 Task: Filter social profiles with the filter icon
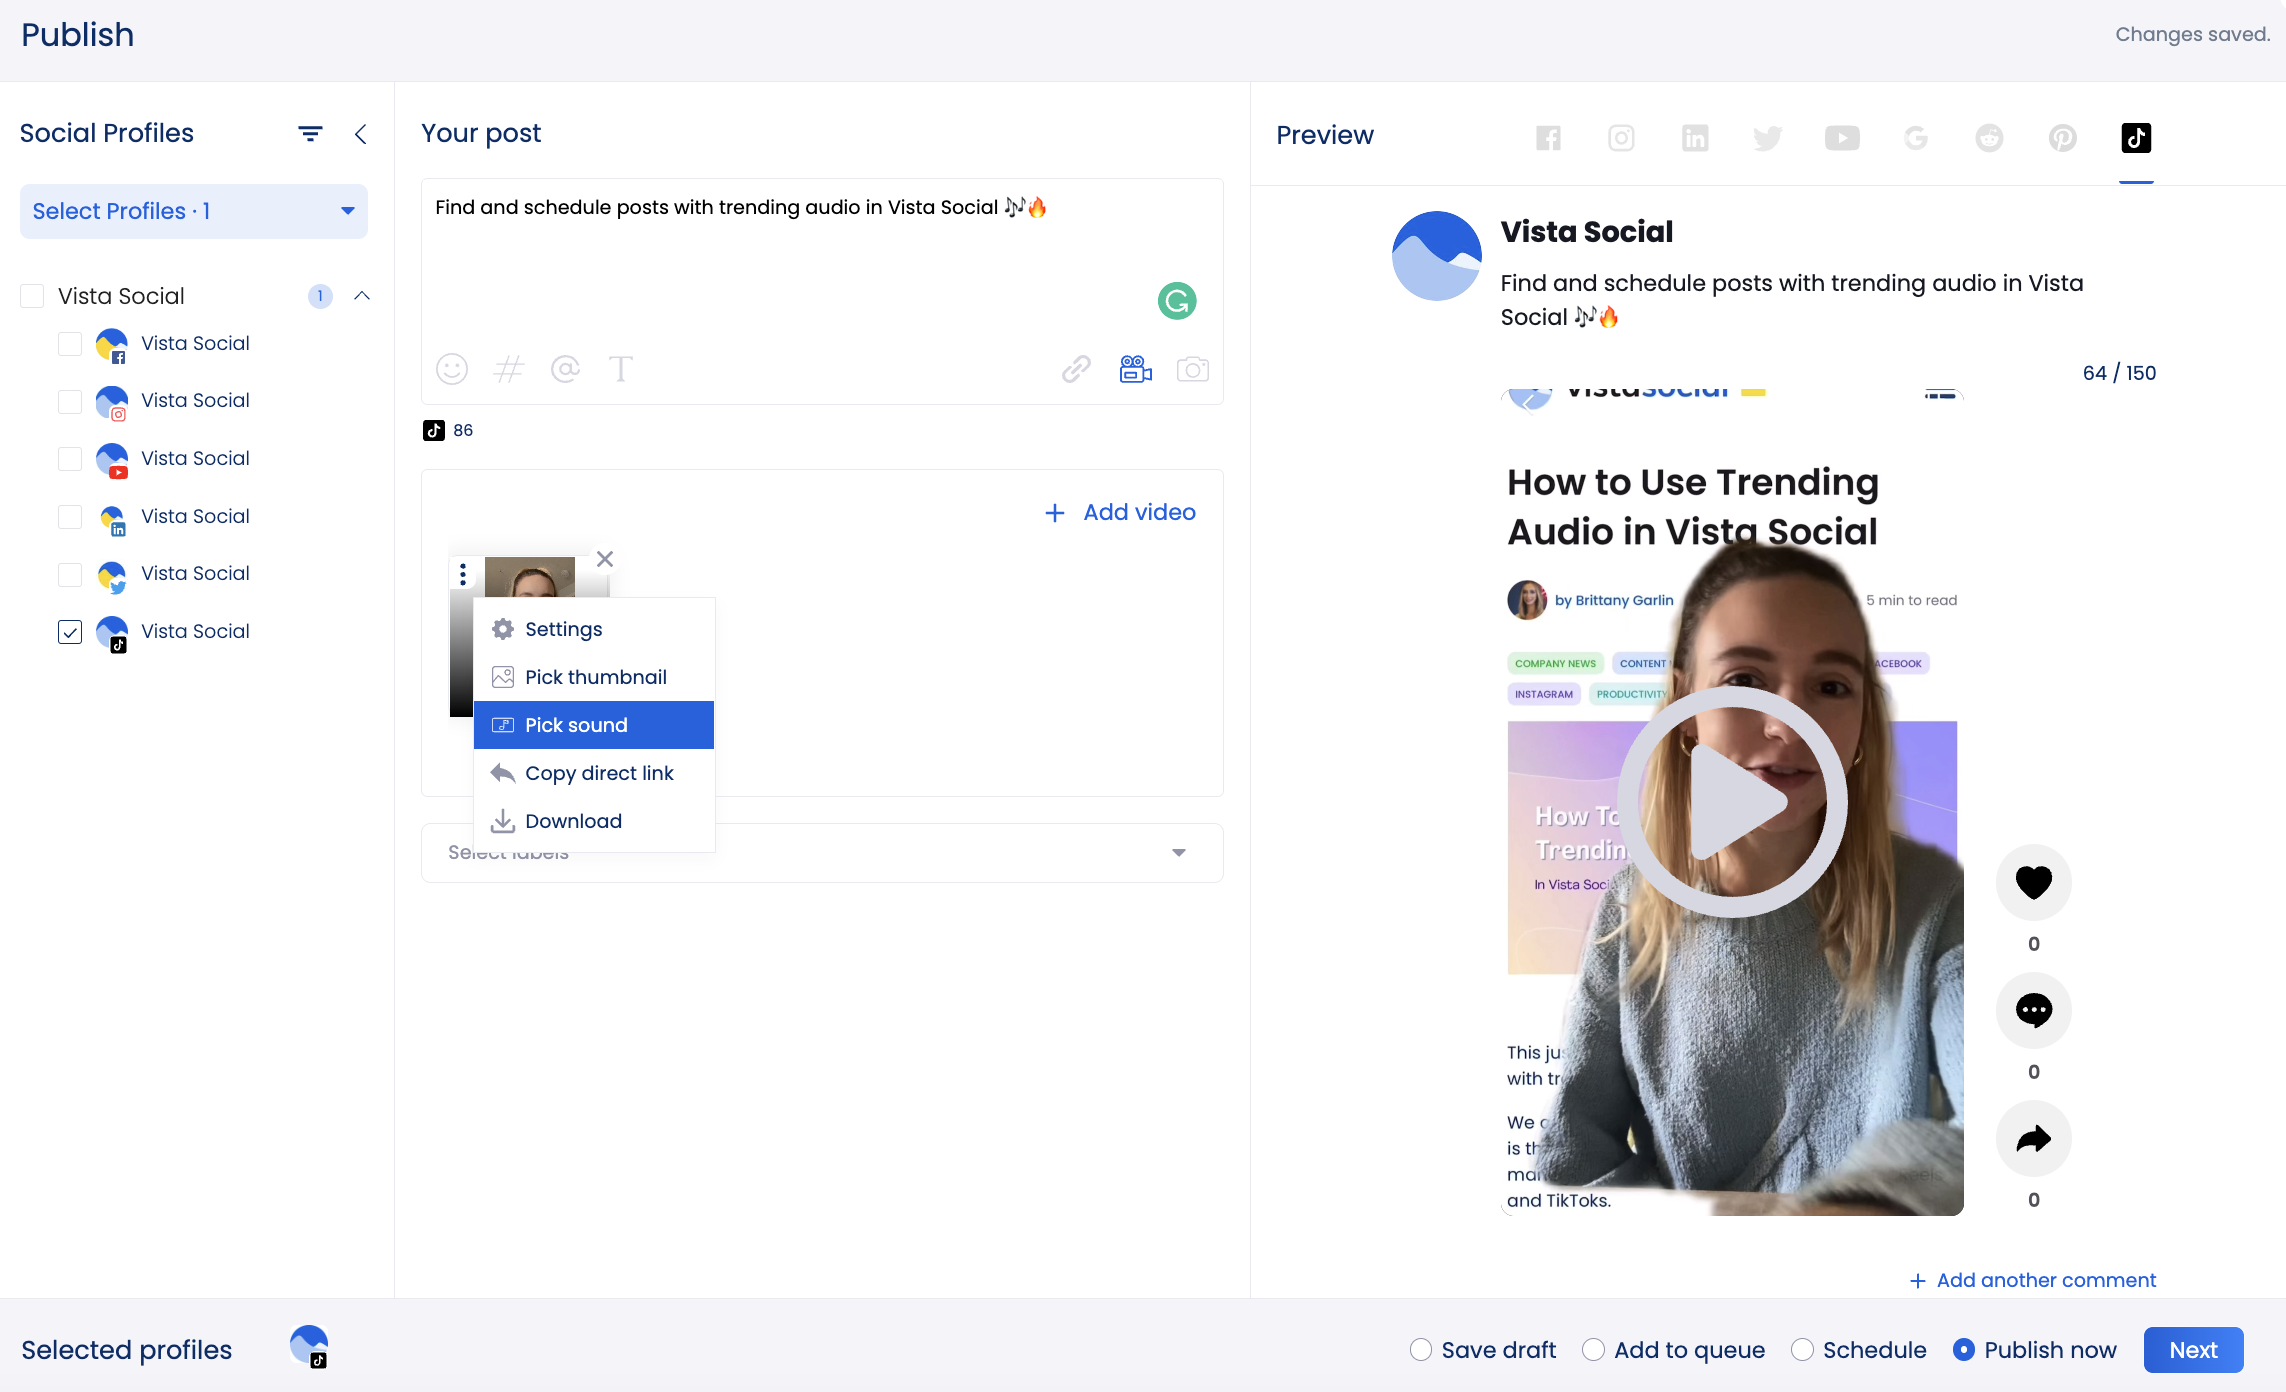[x=309, y=133]
